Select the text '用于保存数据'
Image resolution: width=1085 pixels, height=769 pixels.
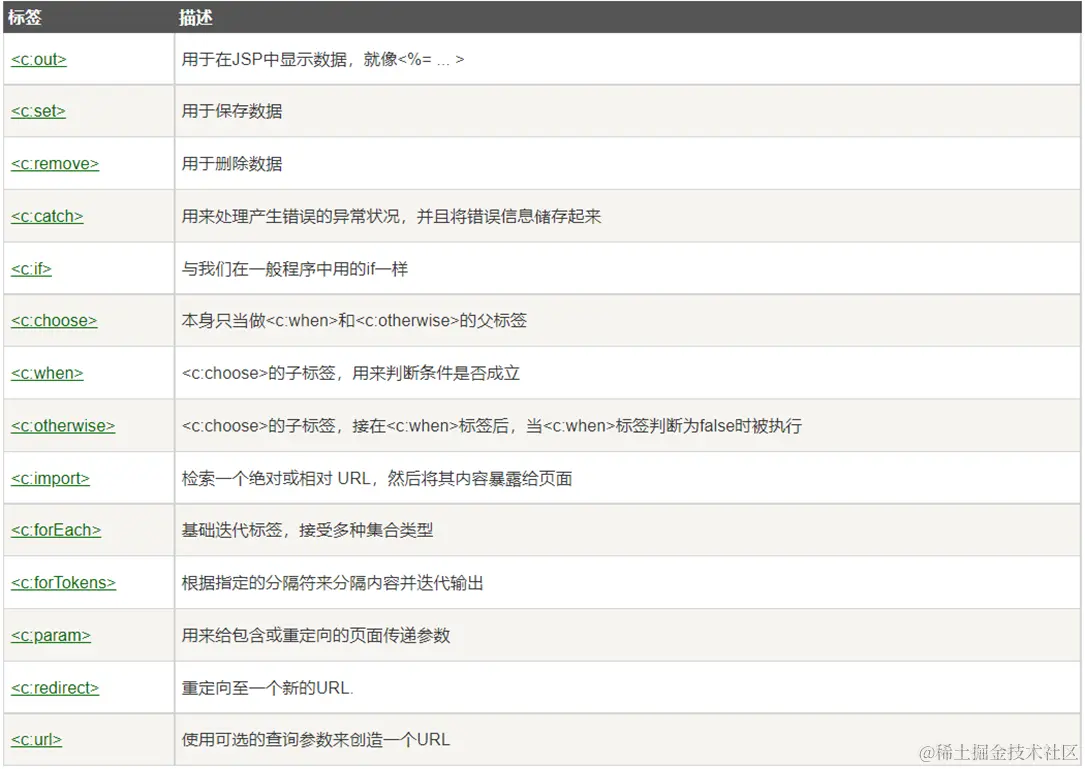(232, 111)
